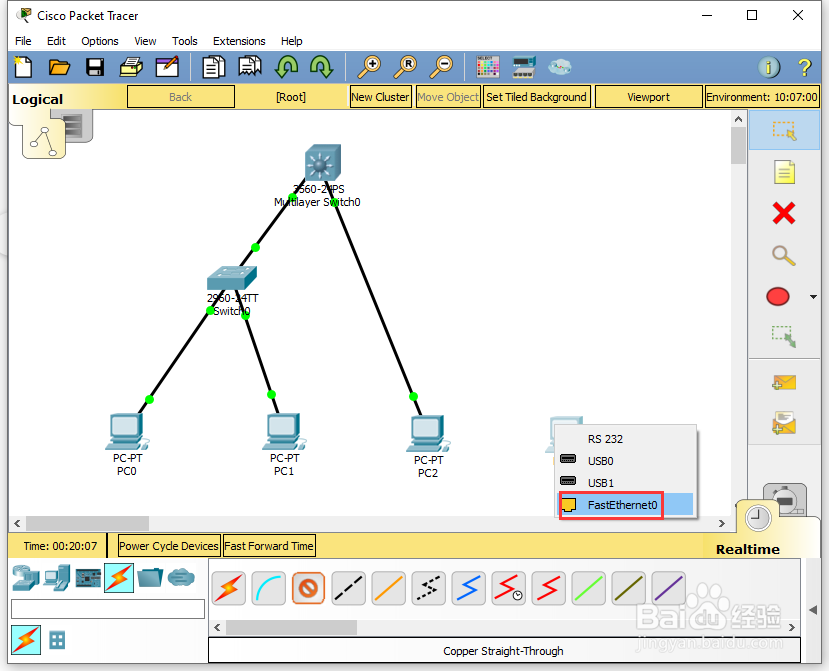This screenshot has width=829, height=671.
Task: Select the Multiuser Connection cloud category
Action: (181, 577)
